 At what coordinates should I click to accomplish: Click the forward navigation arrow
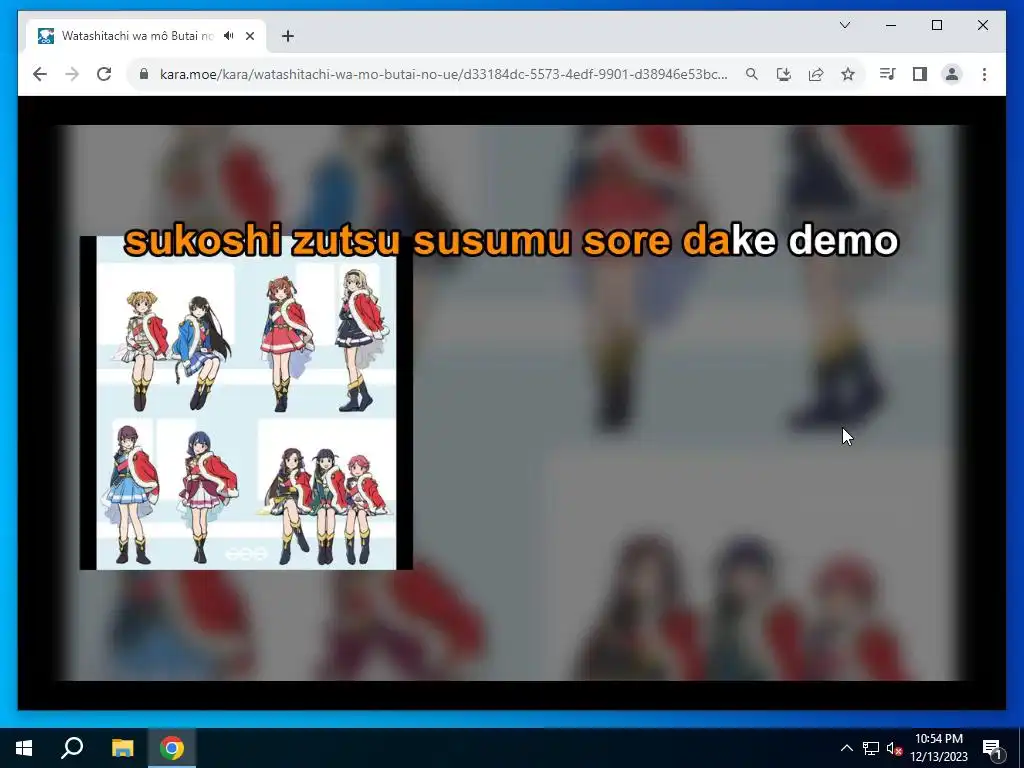tap(72, 74)
